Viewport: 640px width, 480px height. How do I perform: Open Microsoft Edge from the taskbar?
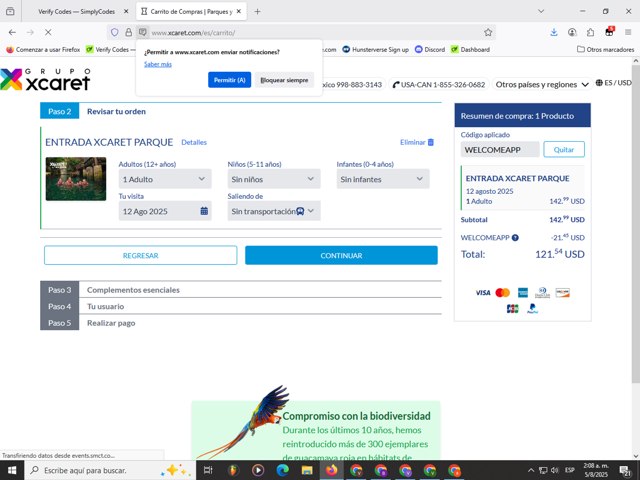282,470
